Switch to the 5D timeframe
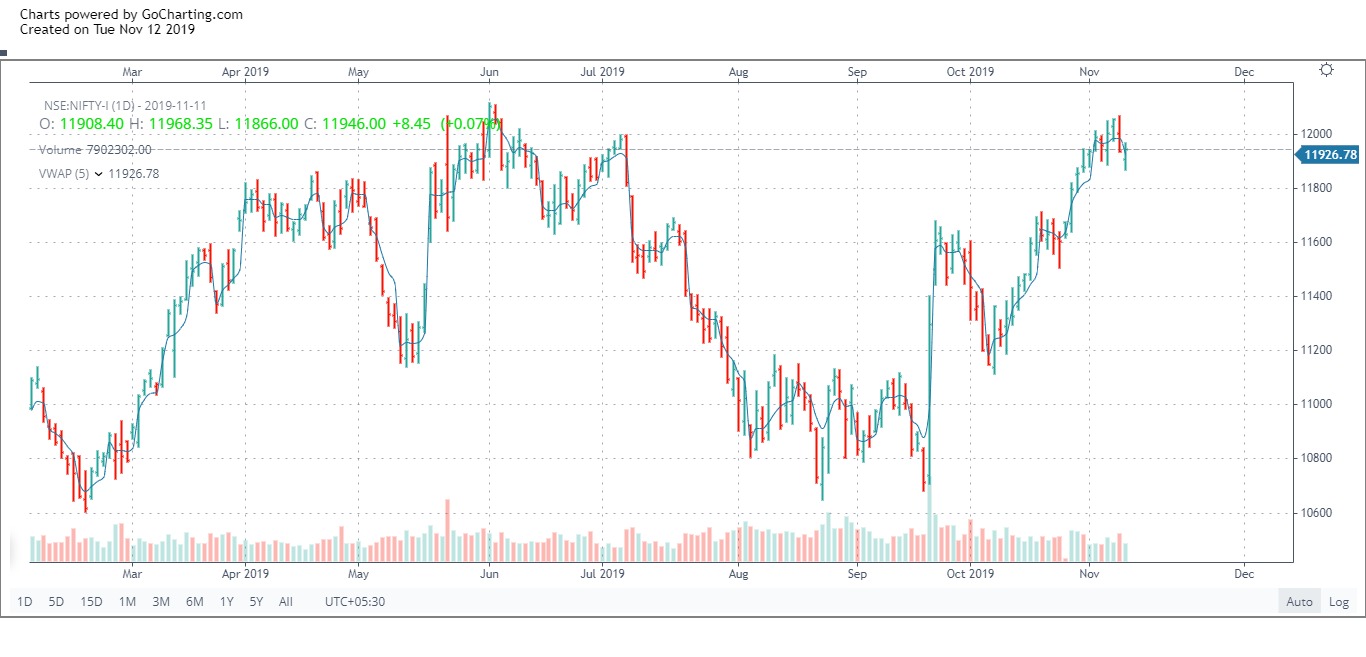1366x657 pixels. point(55,601)
